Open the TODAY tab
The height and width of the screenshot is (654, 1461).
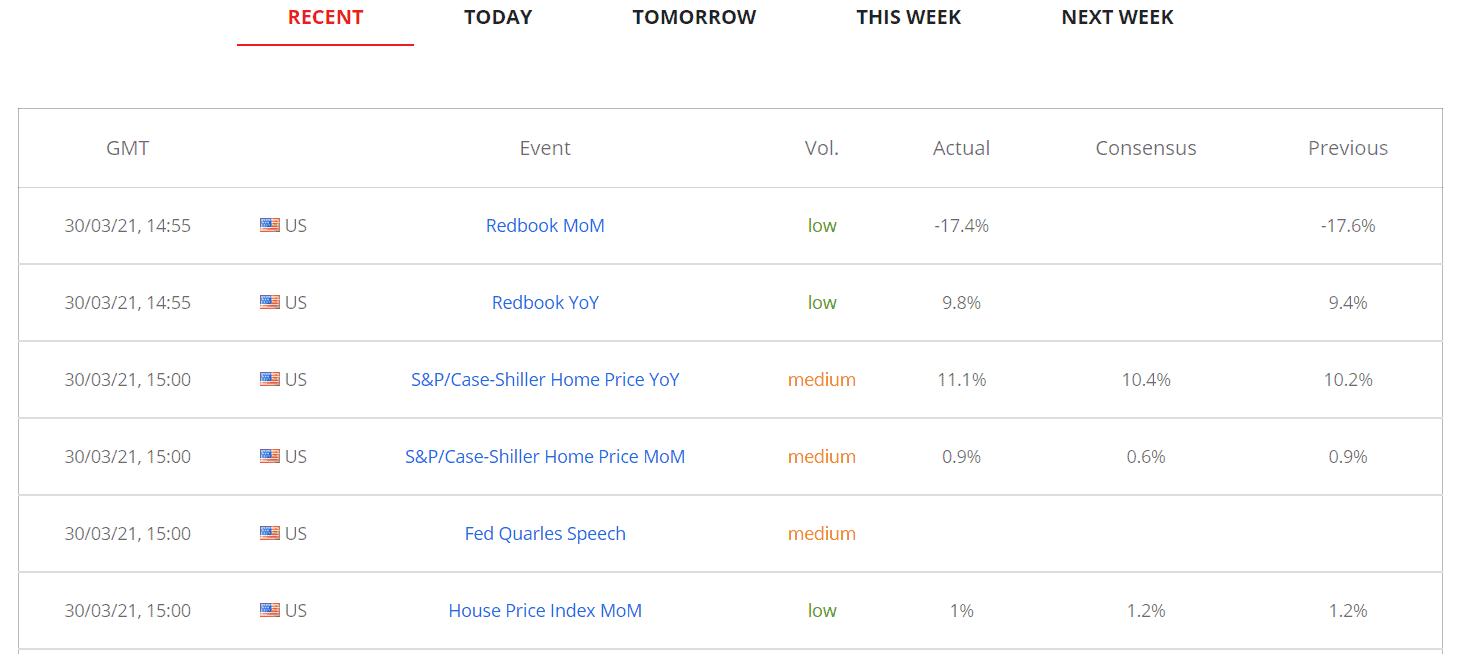coord(498,18)
